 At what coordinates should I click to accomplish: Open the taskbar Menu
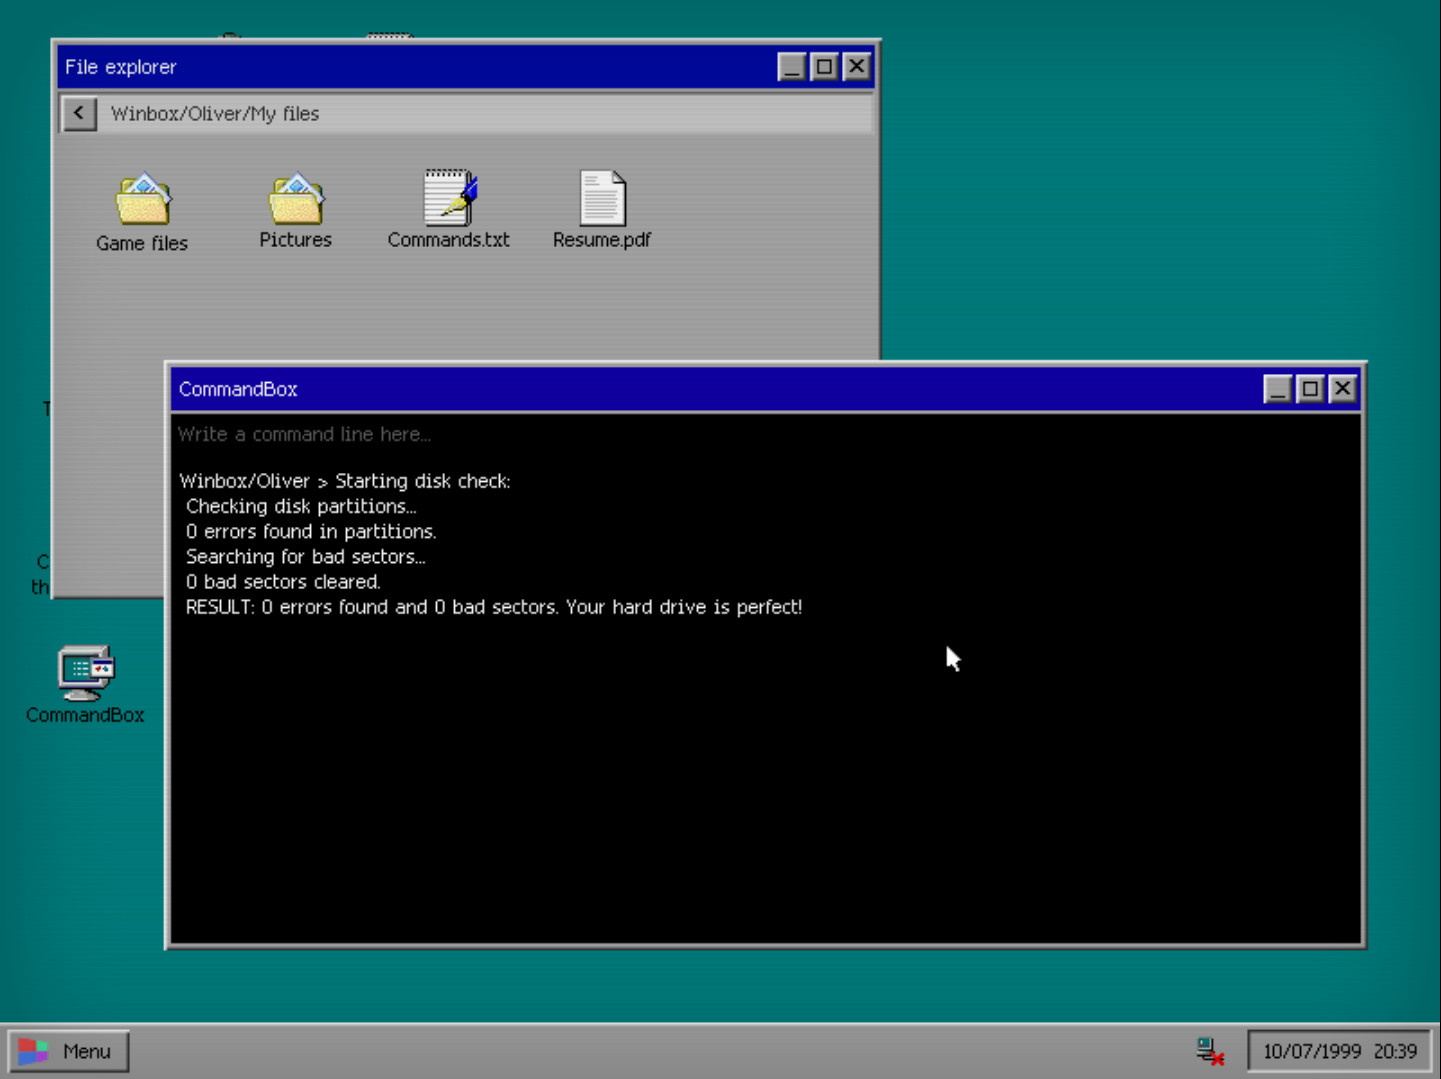[70, 1050]
